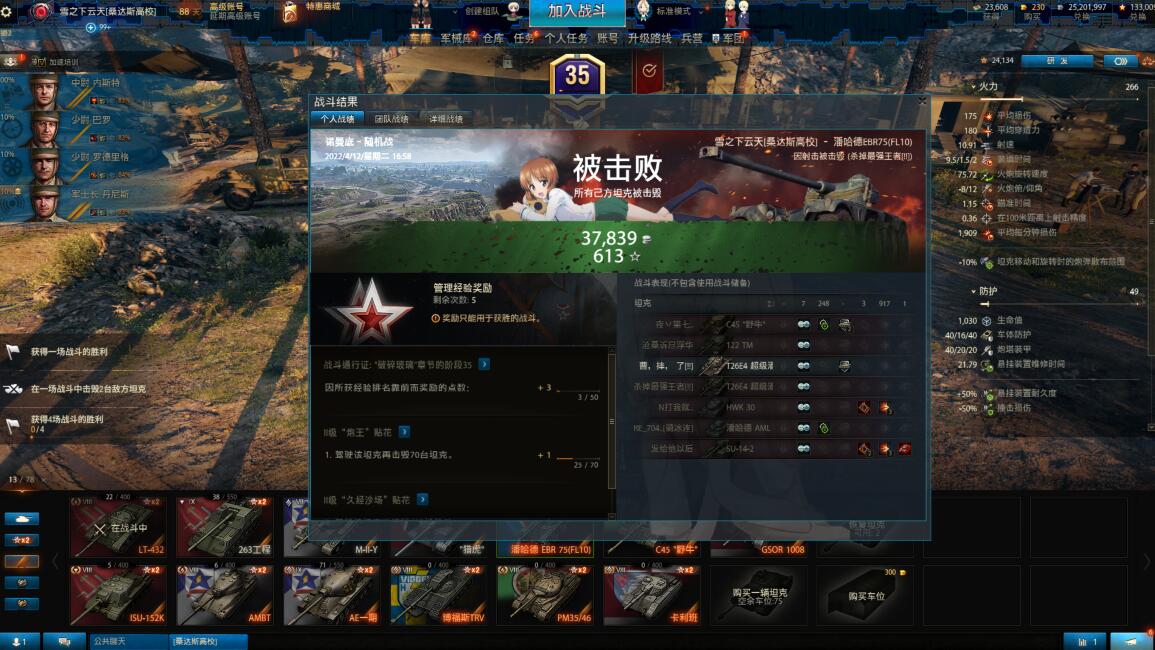
Task: Click the tank type filter icon in carousel
Action: coord(22,518)
